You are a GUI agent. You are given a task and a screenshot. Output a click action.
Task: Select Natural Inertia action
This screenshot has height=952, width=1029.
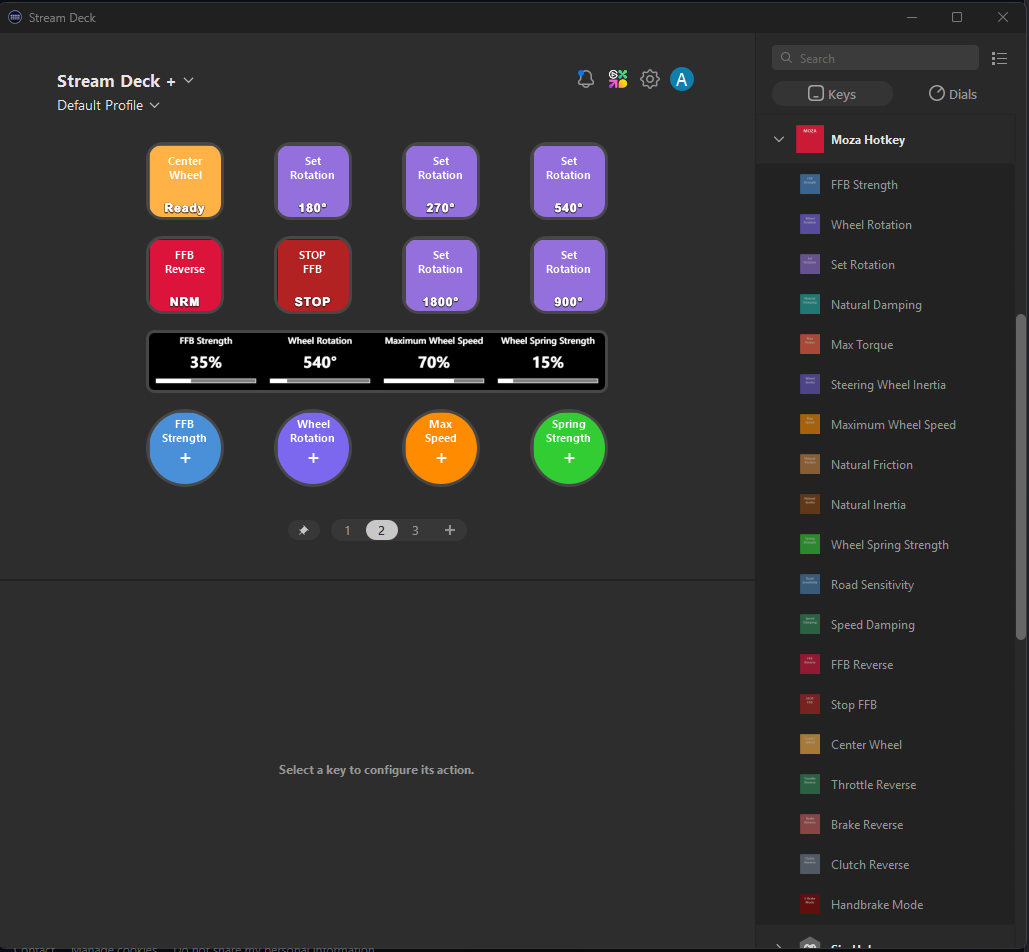pos(886,505)
